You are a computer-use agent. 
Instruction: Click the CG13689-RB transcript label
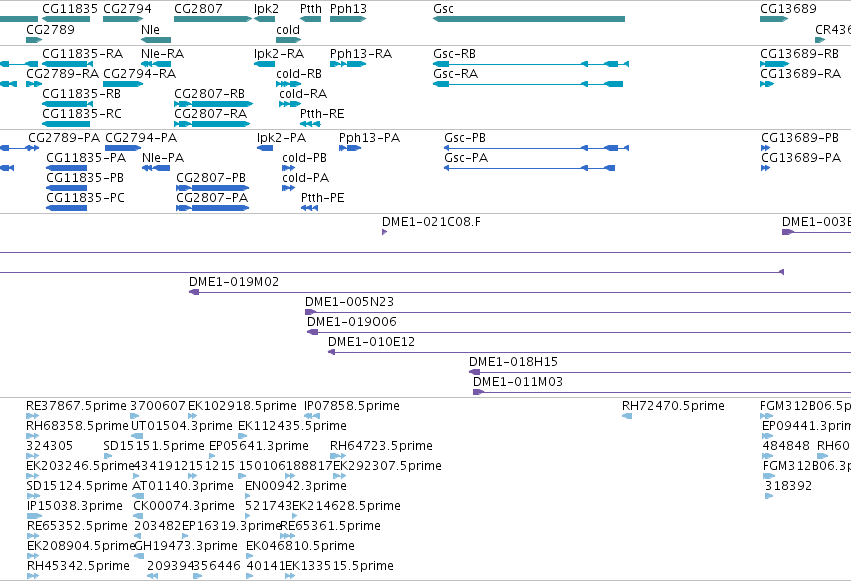pos(799,54)
